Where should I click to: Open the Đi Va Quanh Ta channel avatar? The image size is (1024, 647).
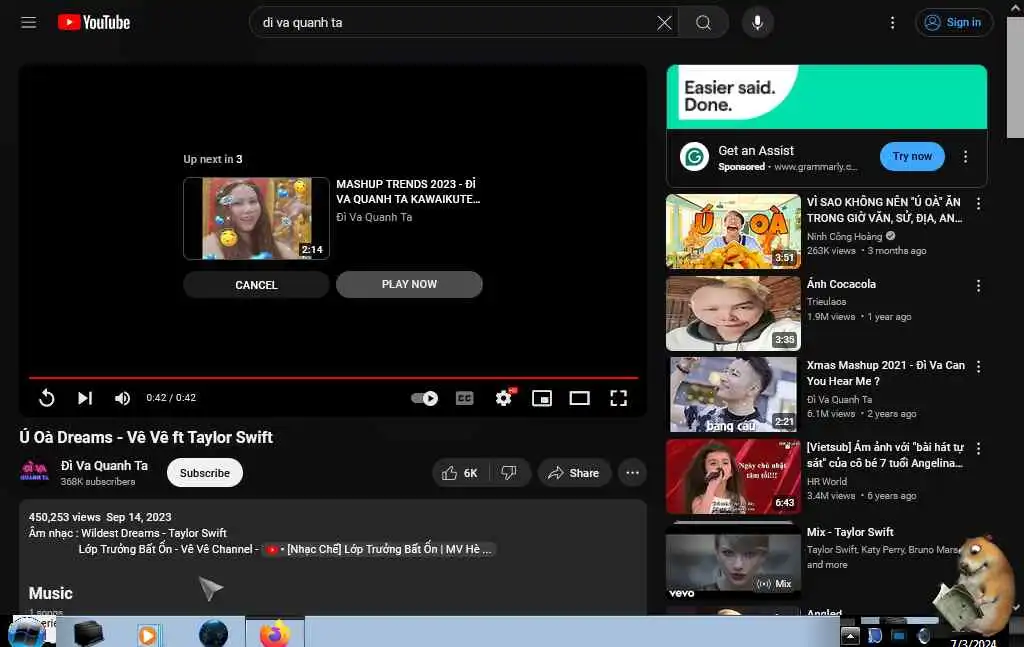(35, 472)
